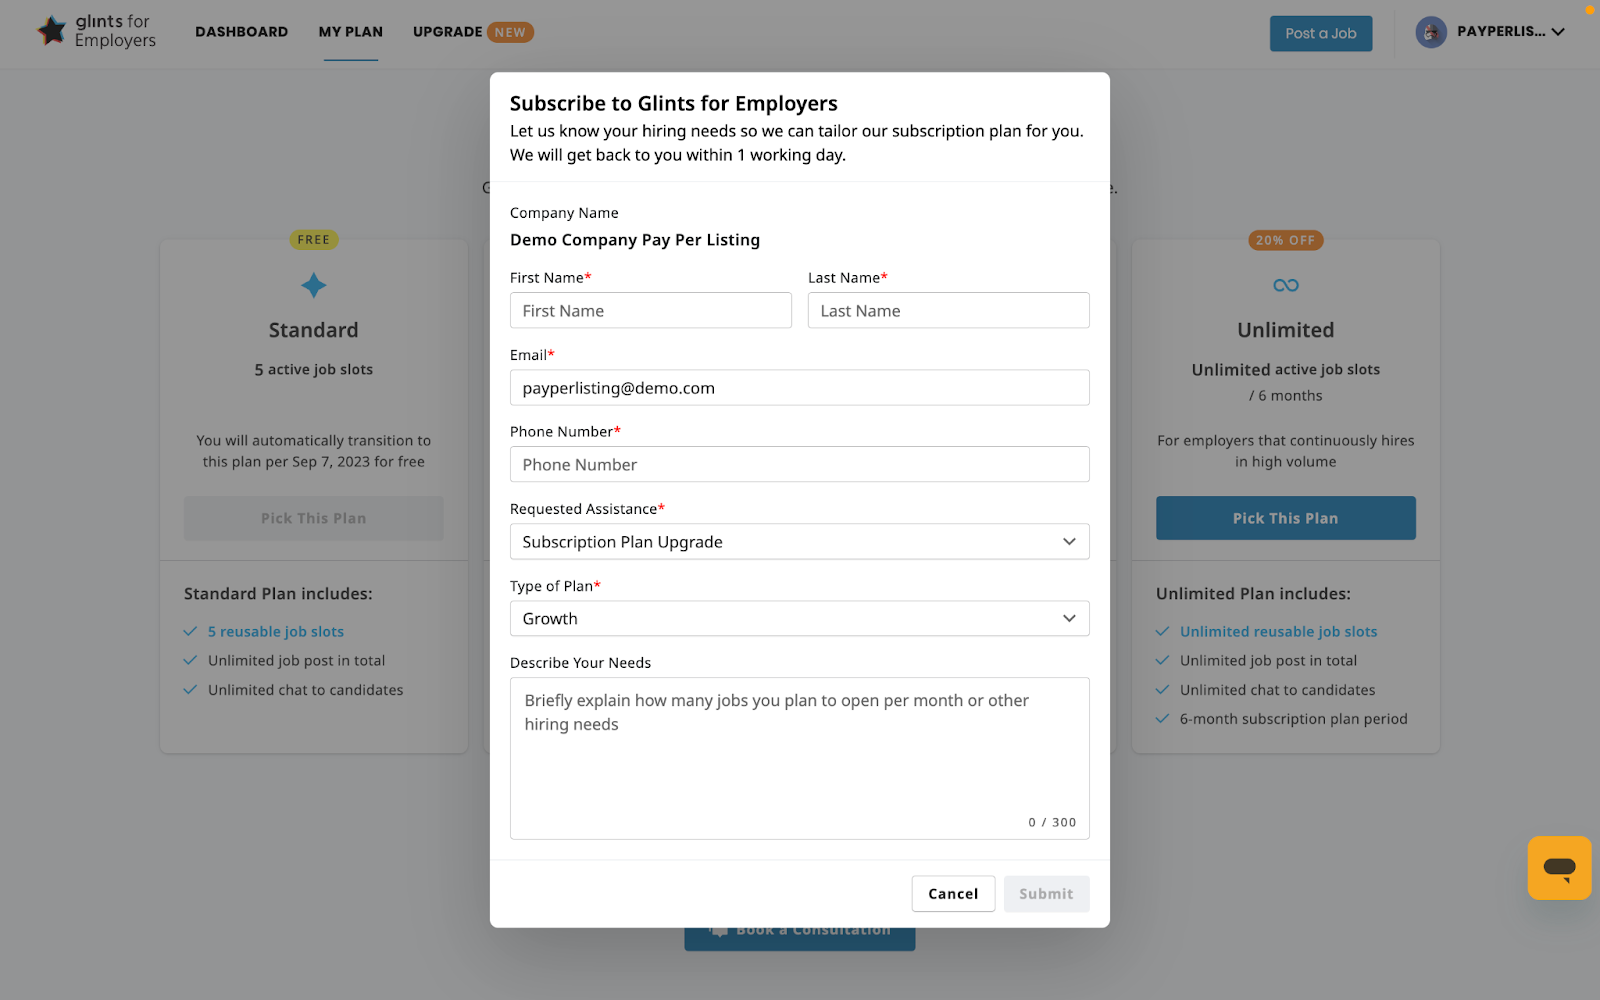Open the orange chat support widget
Viewport: 1600px width, 1000px height.
pyautogui.click(x=1559, y=867)
